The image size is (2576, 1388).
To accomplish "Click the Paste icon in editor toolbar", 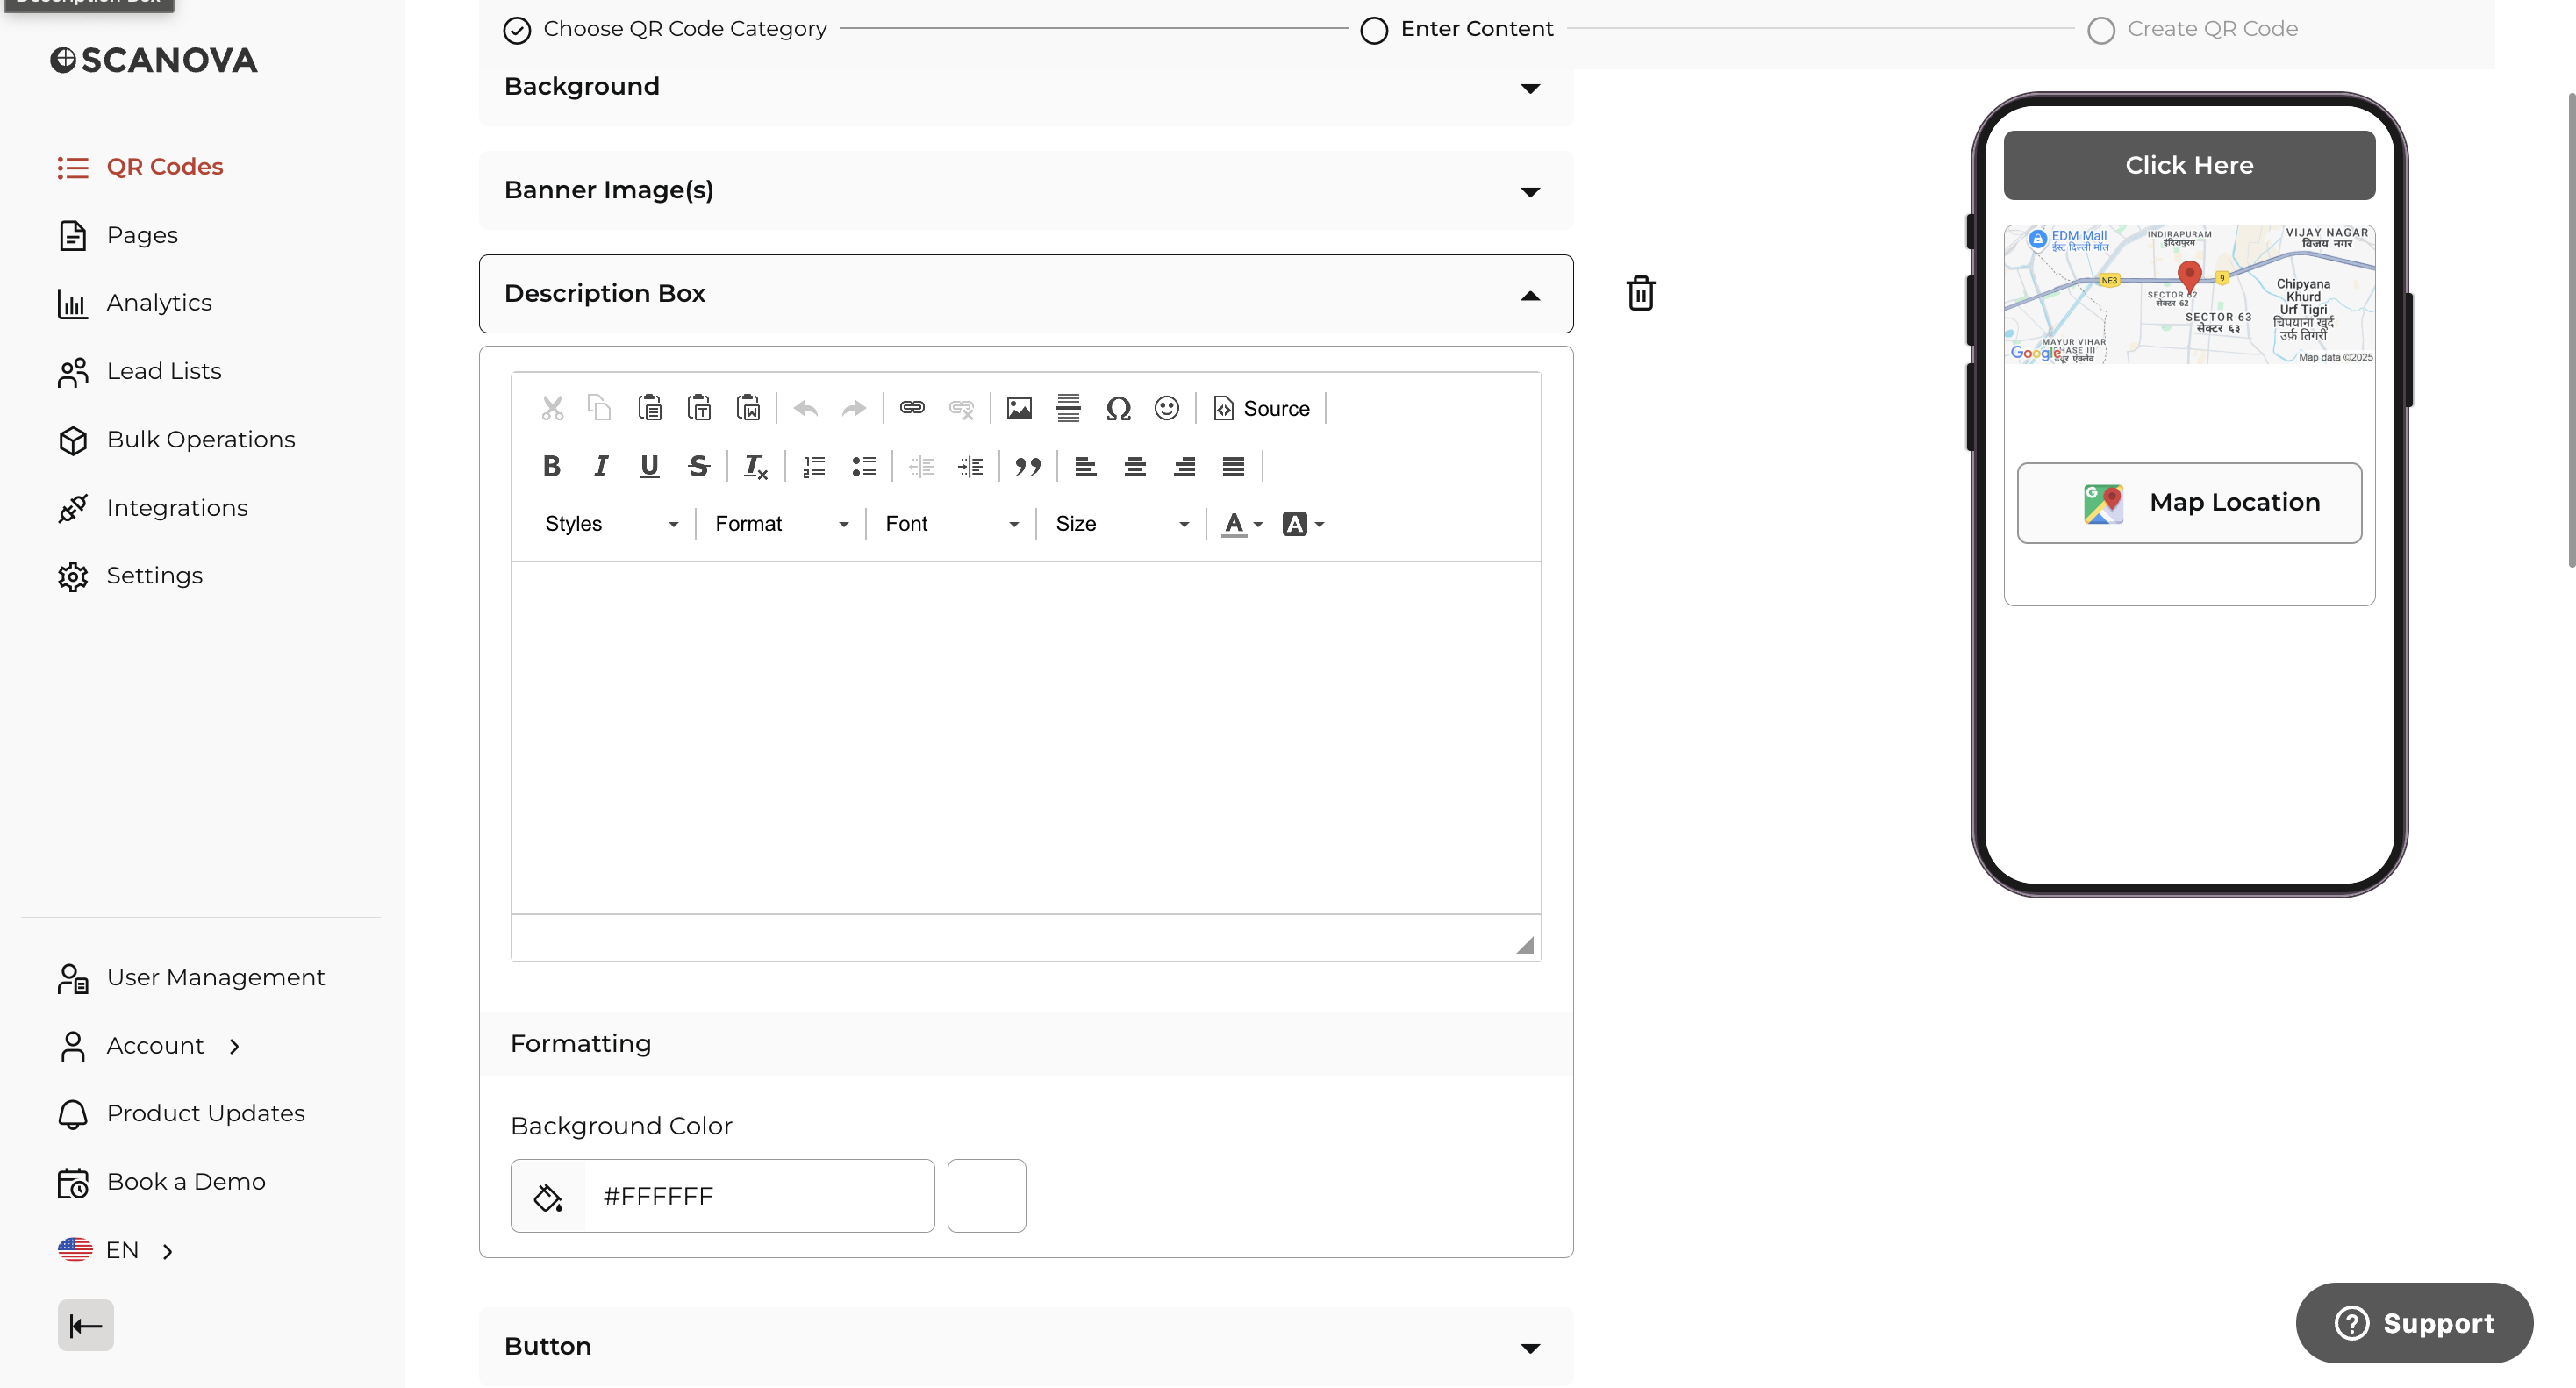I will pos(650,408).
